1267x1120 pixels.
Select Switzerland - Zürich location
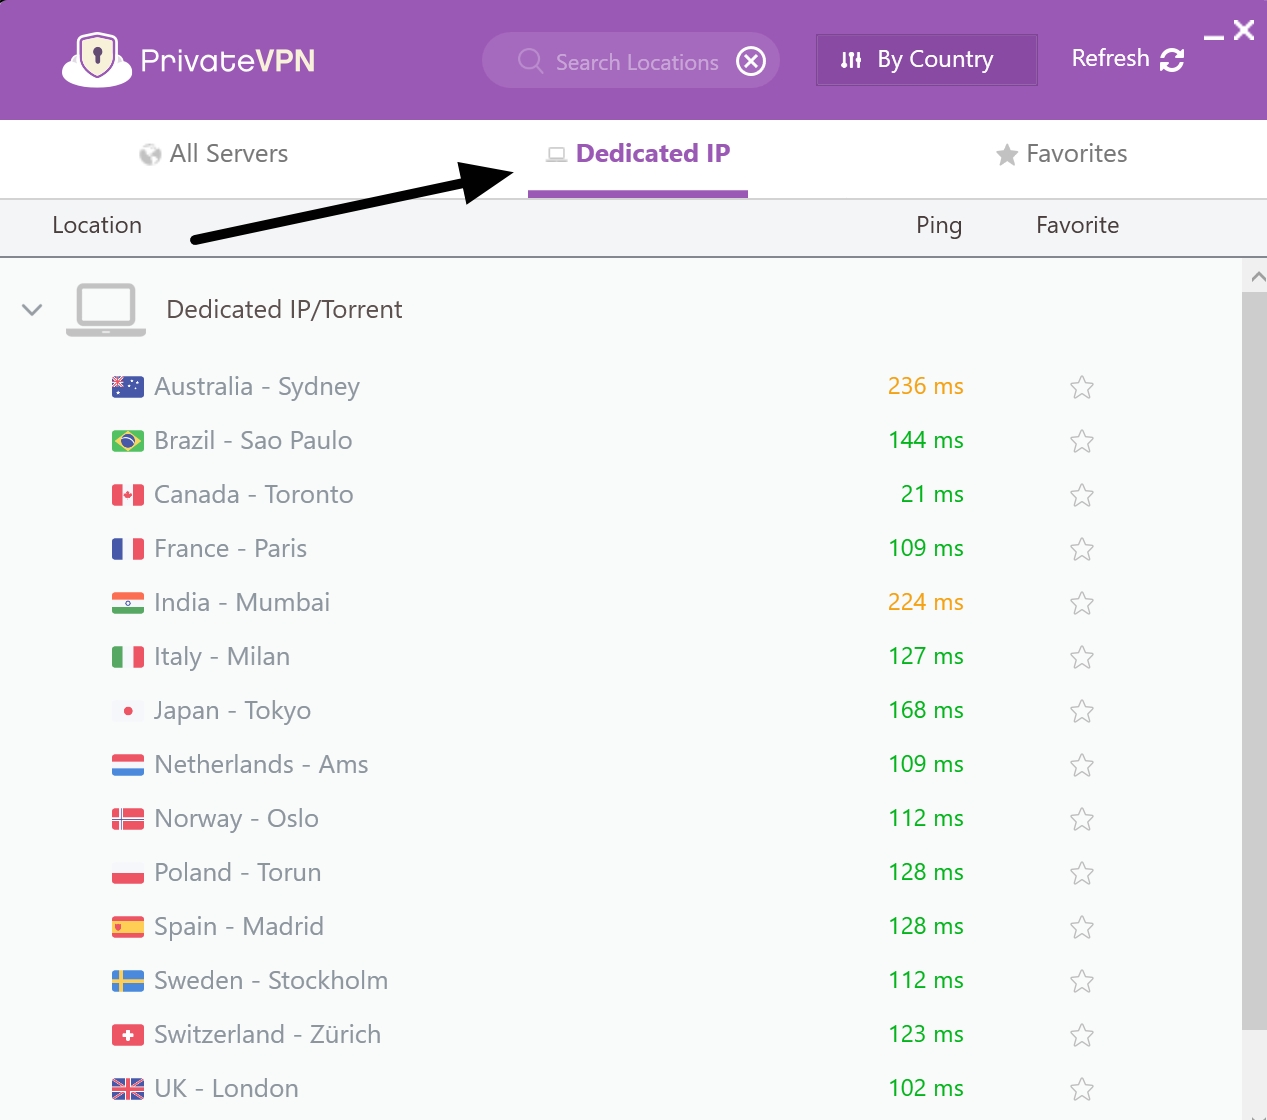click(267, 1035)
